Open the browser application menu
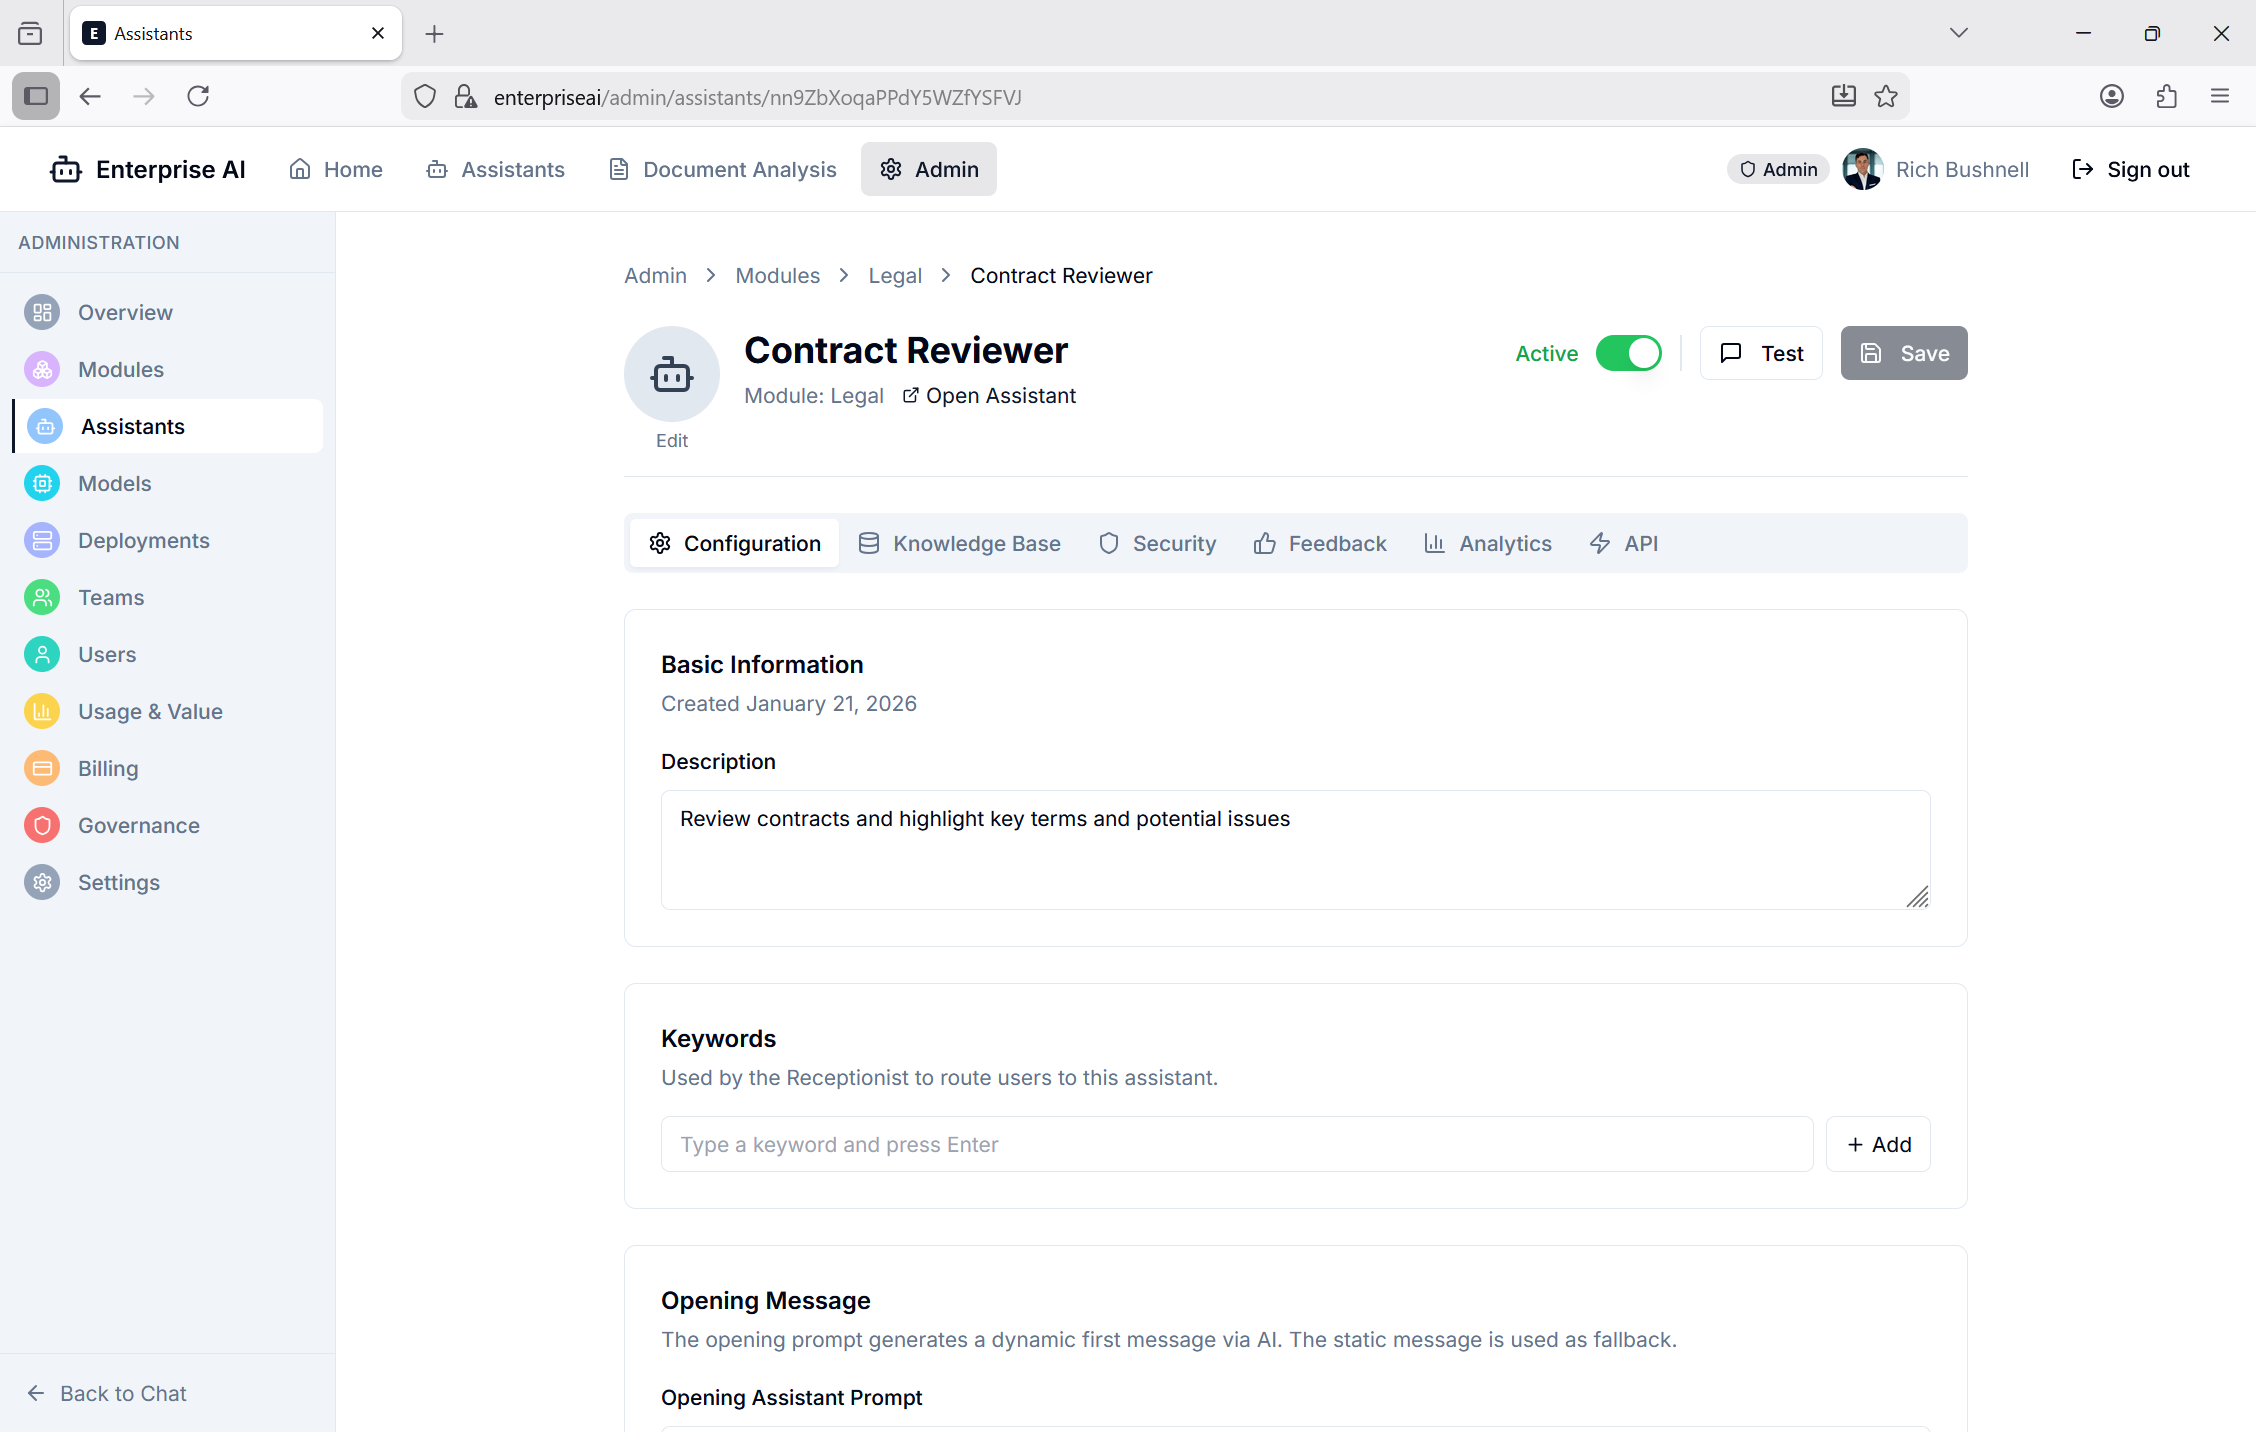Image resolution: width=2256 pixels, height=1432 pixels. 2220,96
